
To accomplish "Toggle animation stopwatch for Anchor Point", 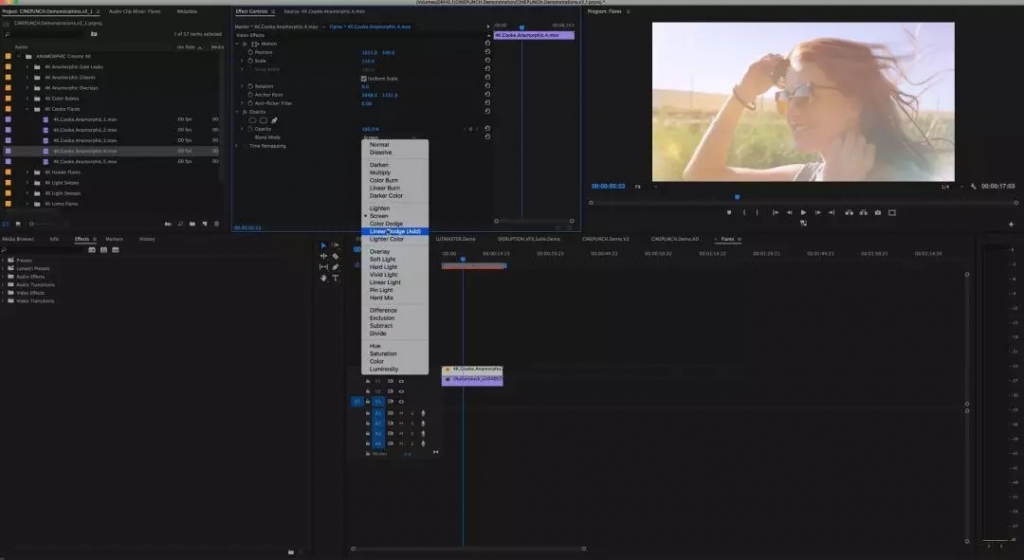I will click(250, 95).
